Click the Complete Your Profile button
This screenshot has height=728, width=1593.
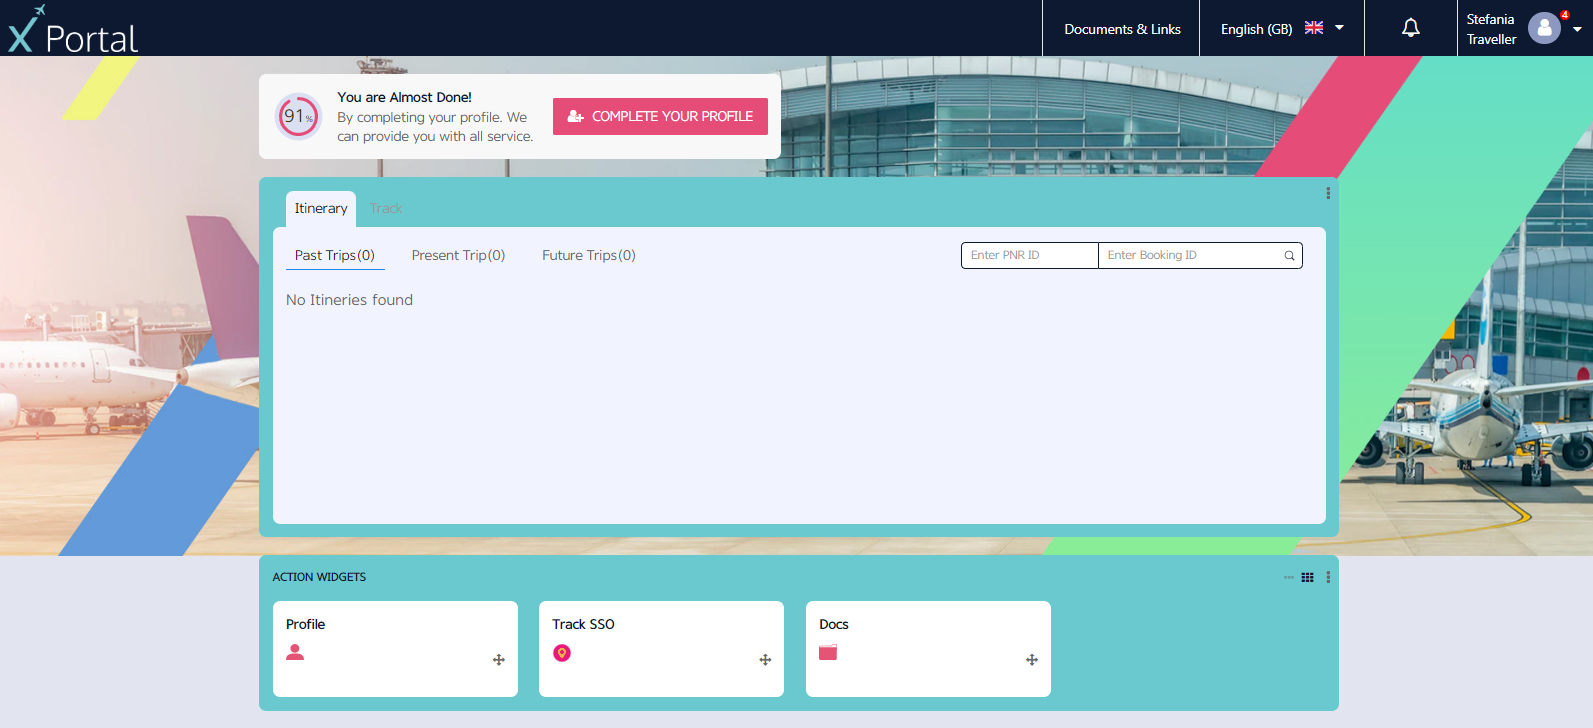[x=660, y=116]
